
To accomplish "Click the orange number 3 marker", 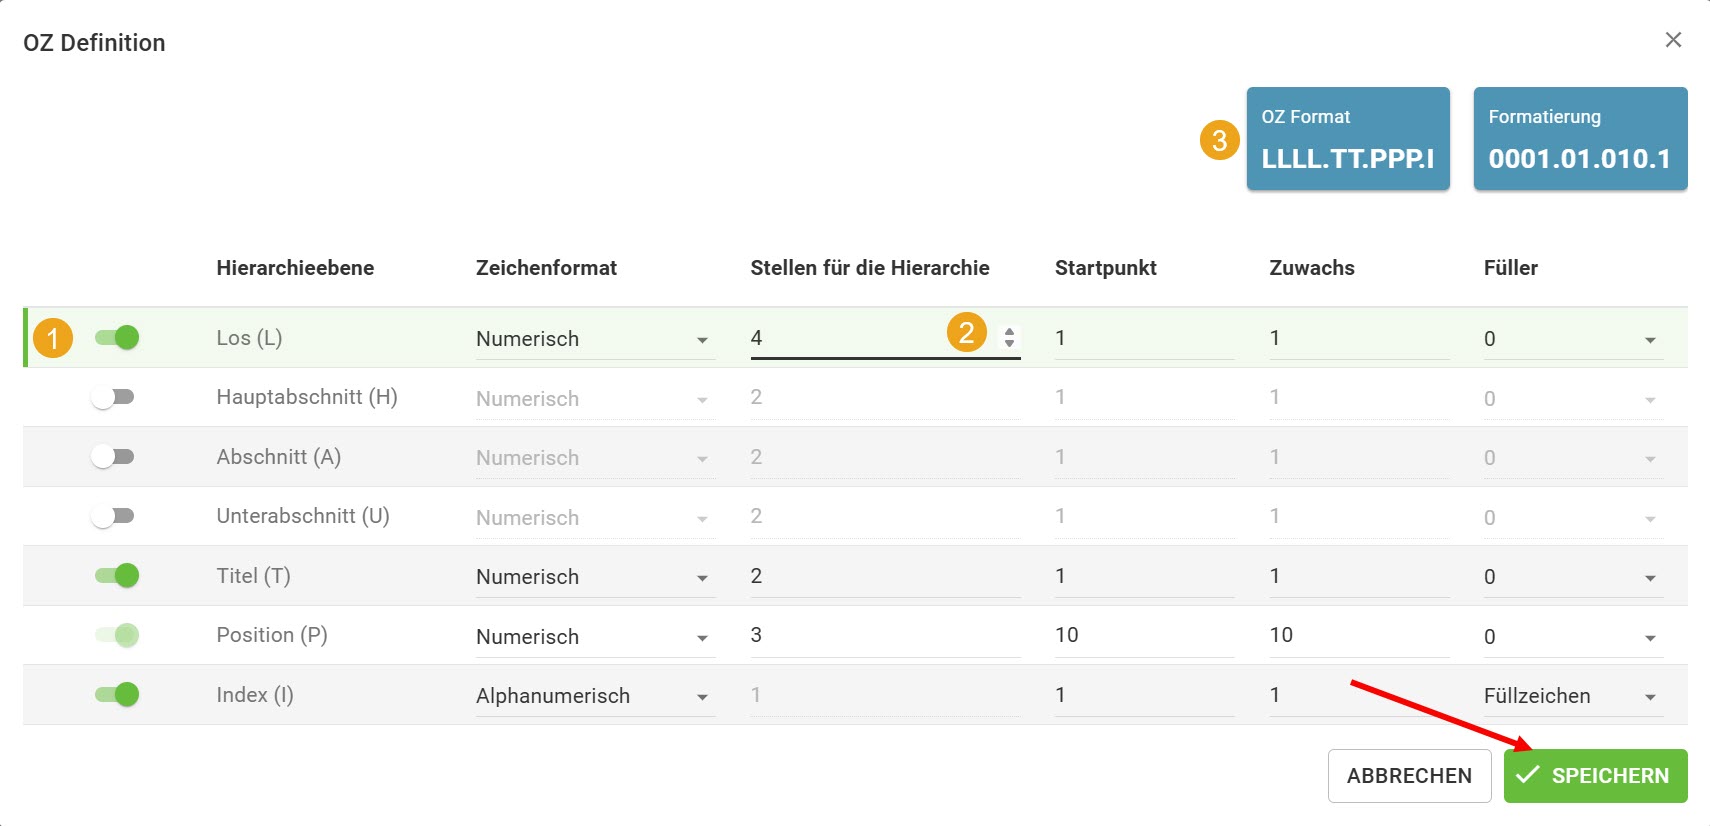I will [x=1219, y=141].
